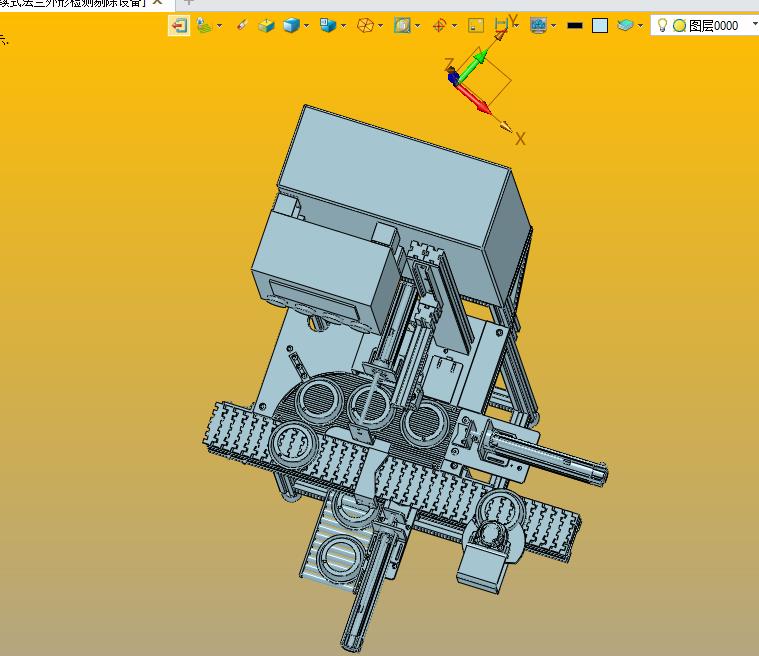Screen dimensions: 759x656
Task: Open dropdown beside monitor display icon
Action: pos(553,26)
